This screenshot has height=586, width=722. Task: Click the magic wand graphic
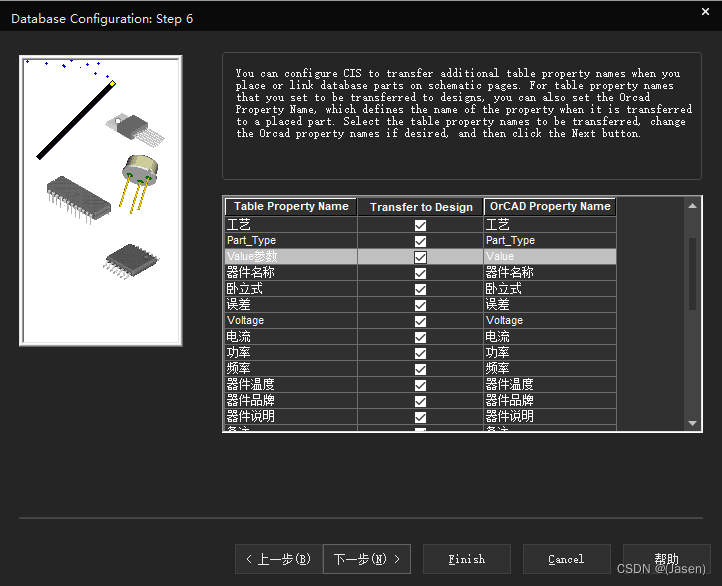pos(75,119)
